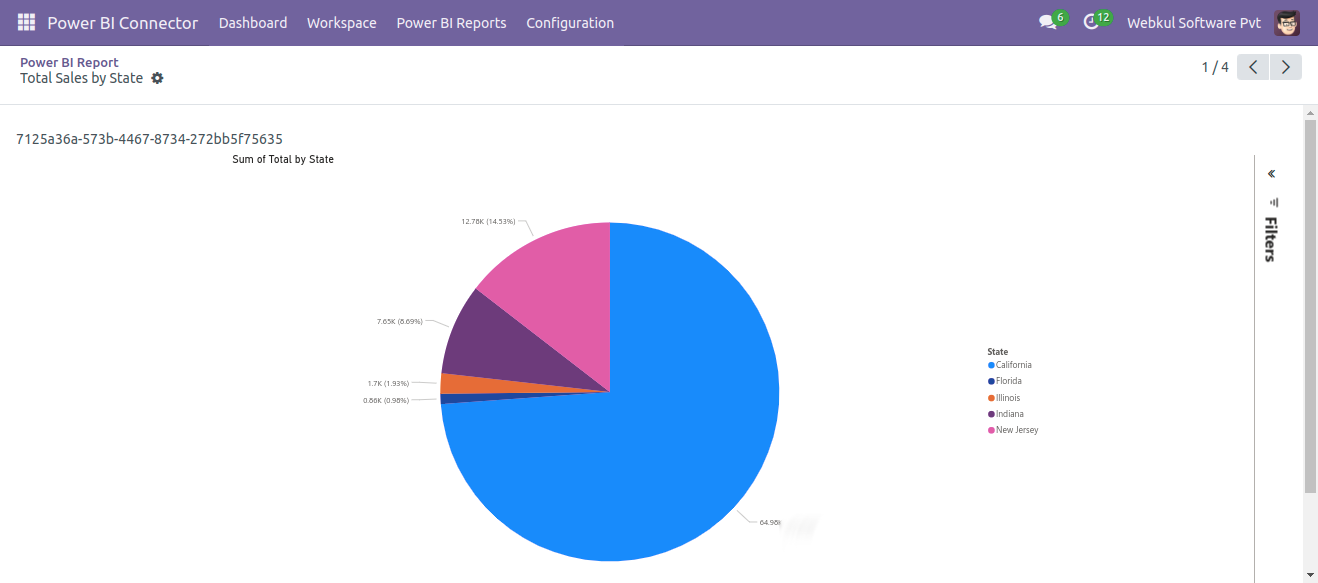Screen dimensions: 1318x583
Task: Toggle the Florida legend entry
Action: (x=1007, y=380)
